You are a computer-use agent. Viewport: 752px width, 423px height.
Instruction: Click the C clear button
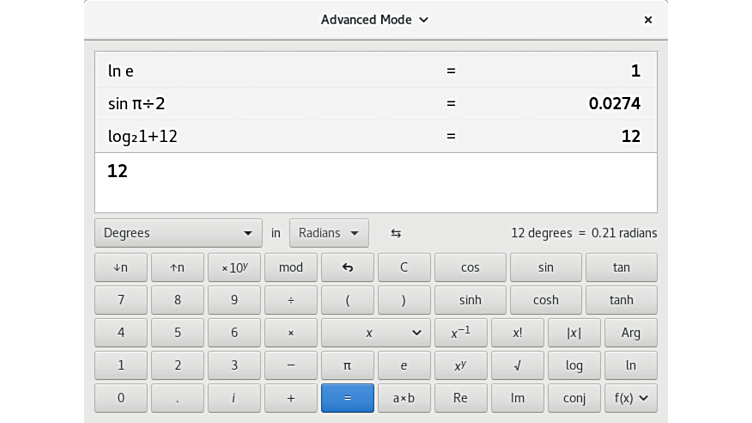404,268
